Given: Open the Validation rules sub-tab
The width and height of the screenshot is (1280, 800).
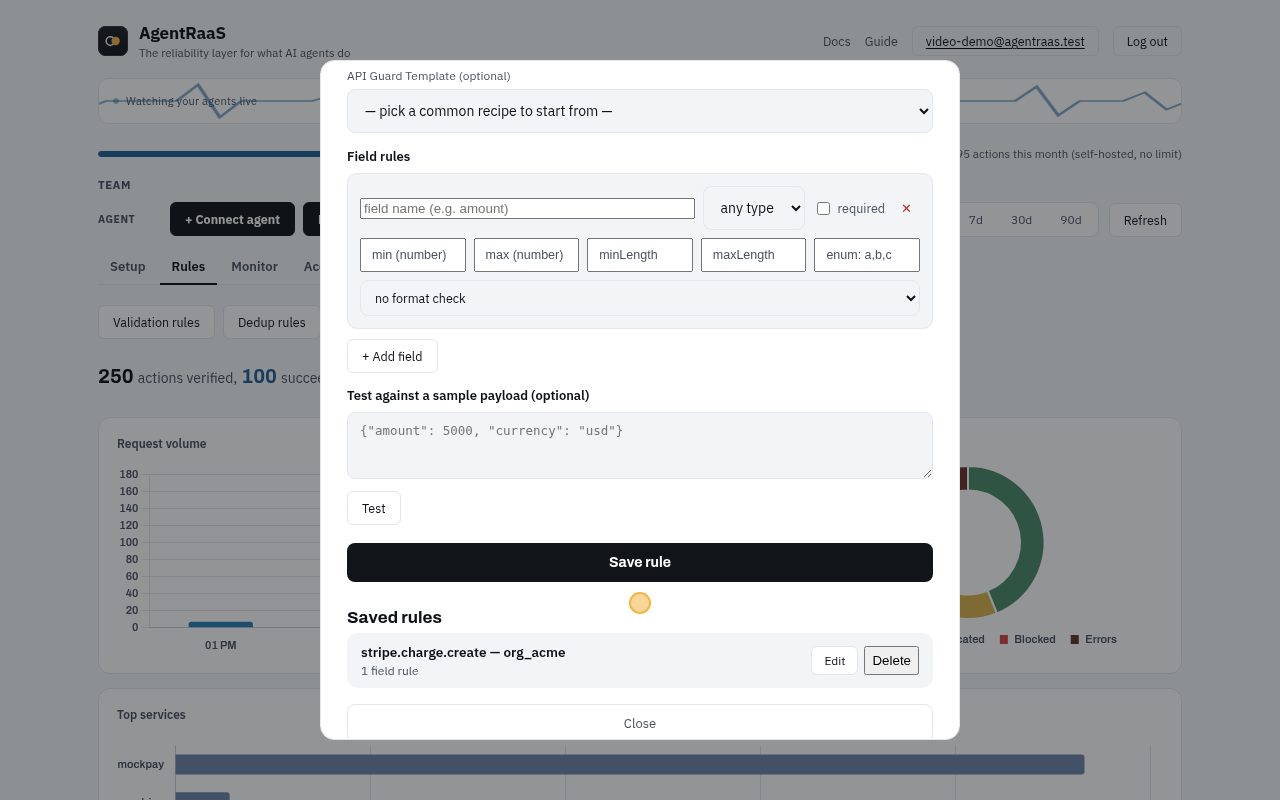Looking at the screenshot, I should pos(156,322).
